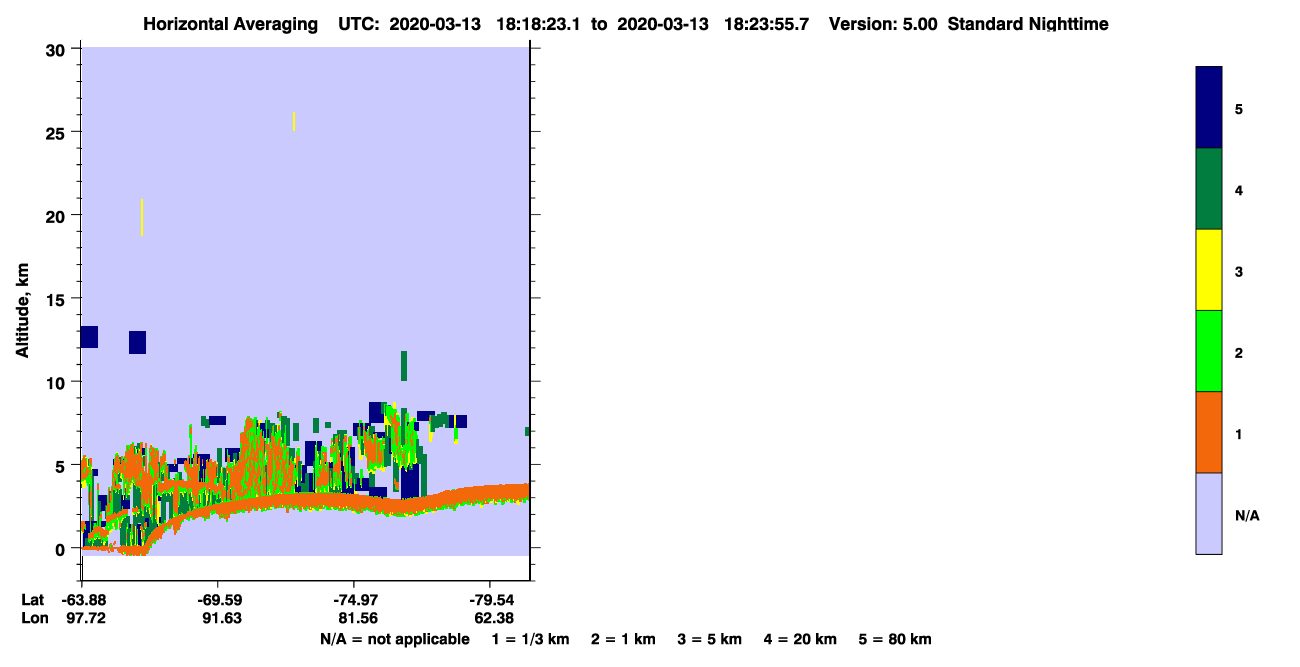This screenshot has height=667, width=1300.
Task: Click latitude value -63.88
Action: click(82, 600)
